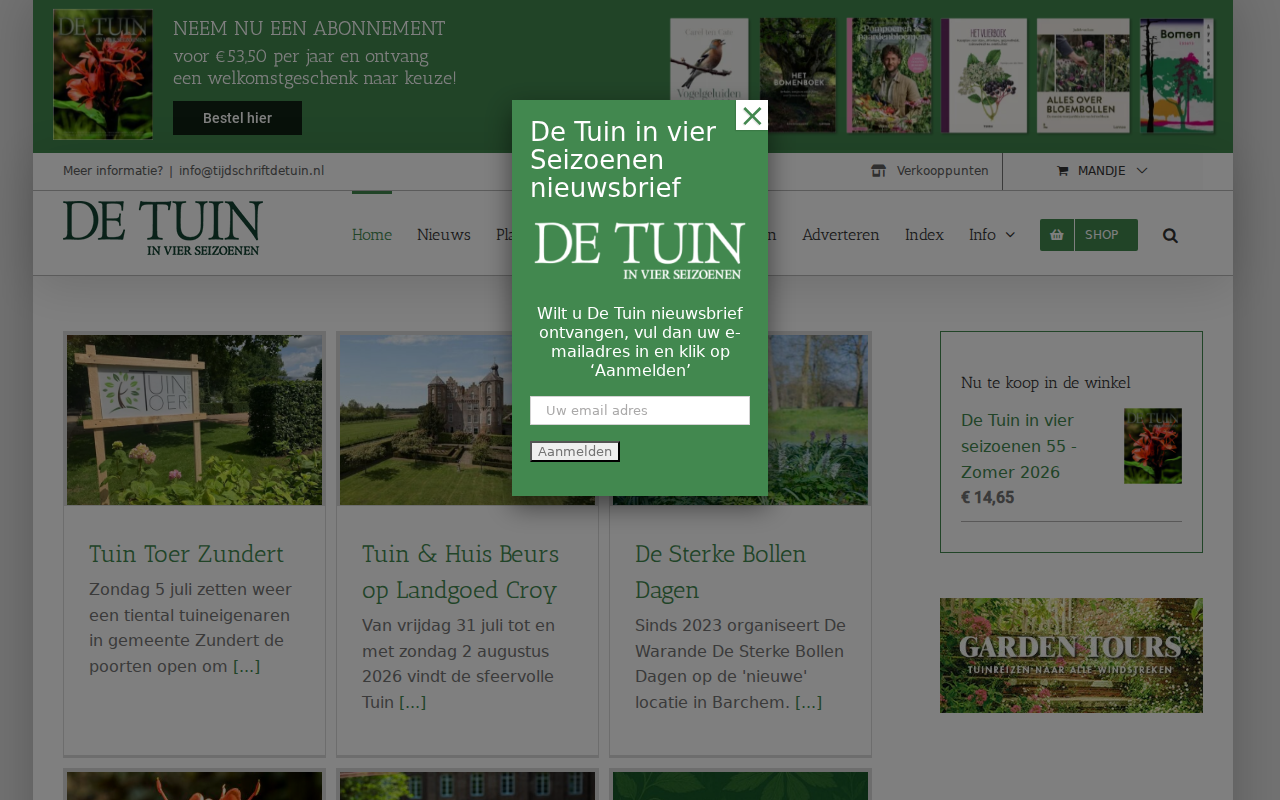Viewport: 1280px width, 800px height.
Task: Click the Het Vlierboek book cover
Action: pos(984,75)
